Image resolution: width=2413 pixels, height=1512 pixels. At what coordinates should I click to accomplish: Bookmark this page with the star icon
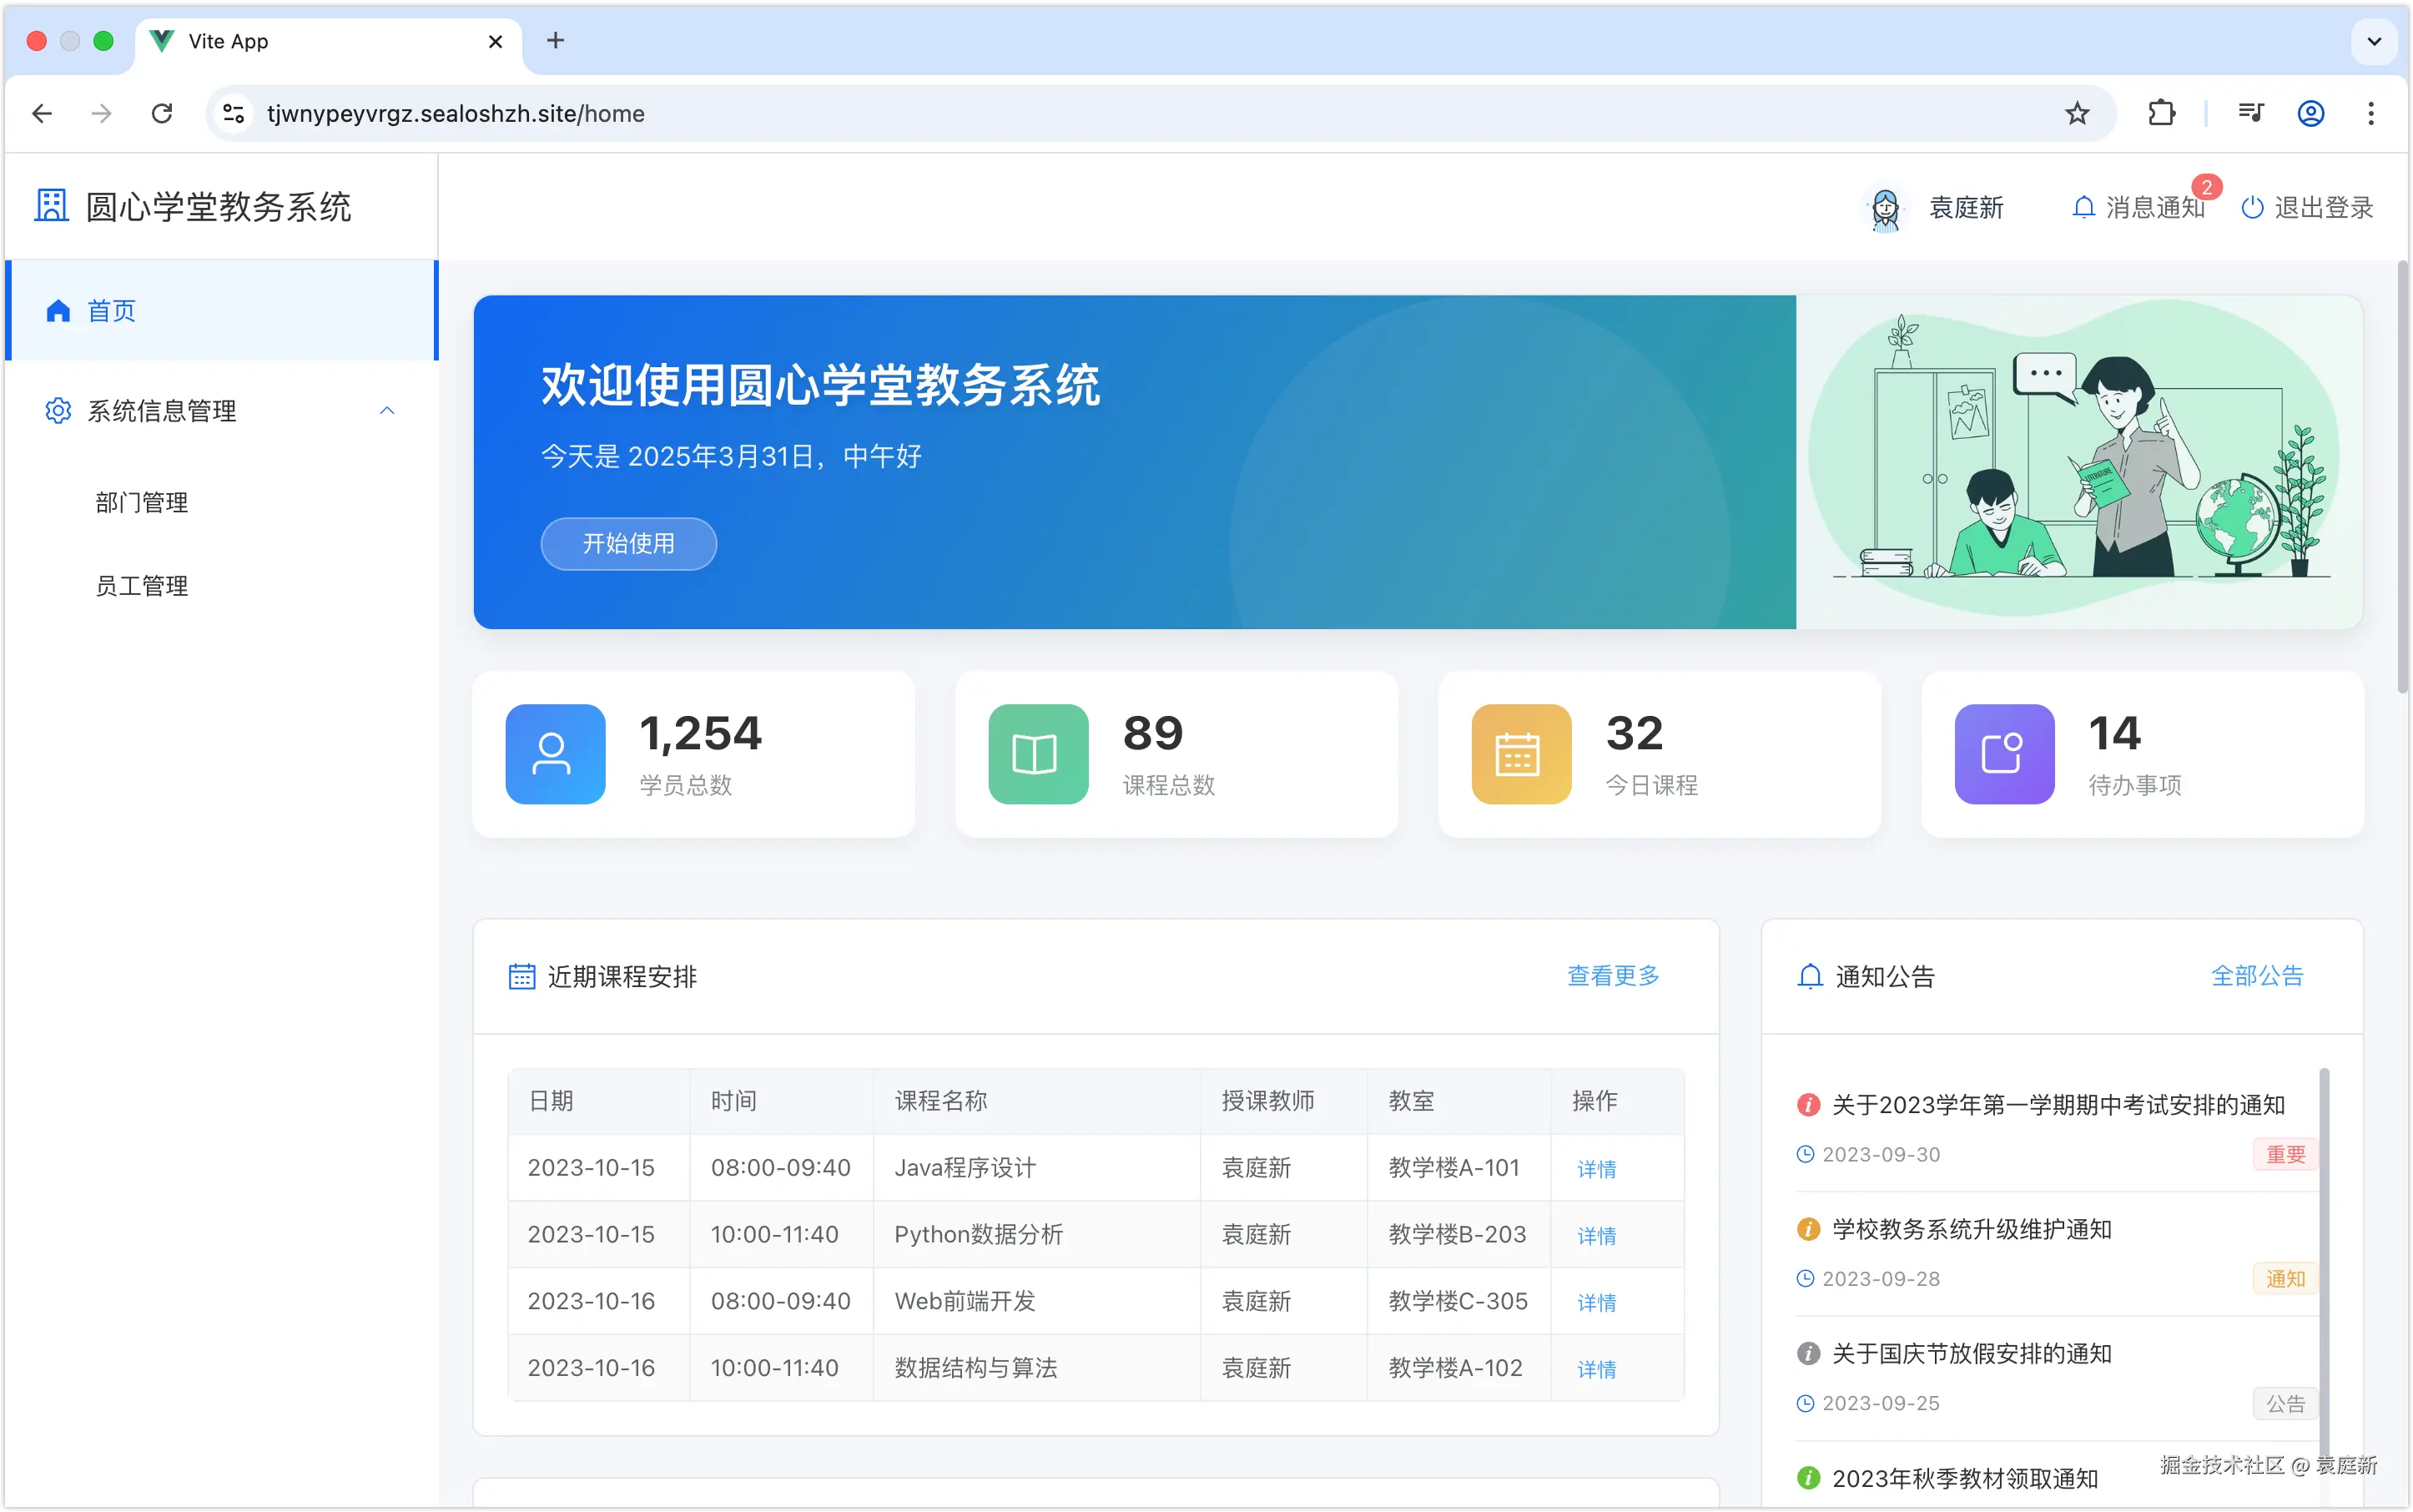coord(2077,113)
